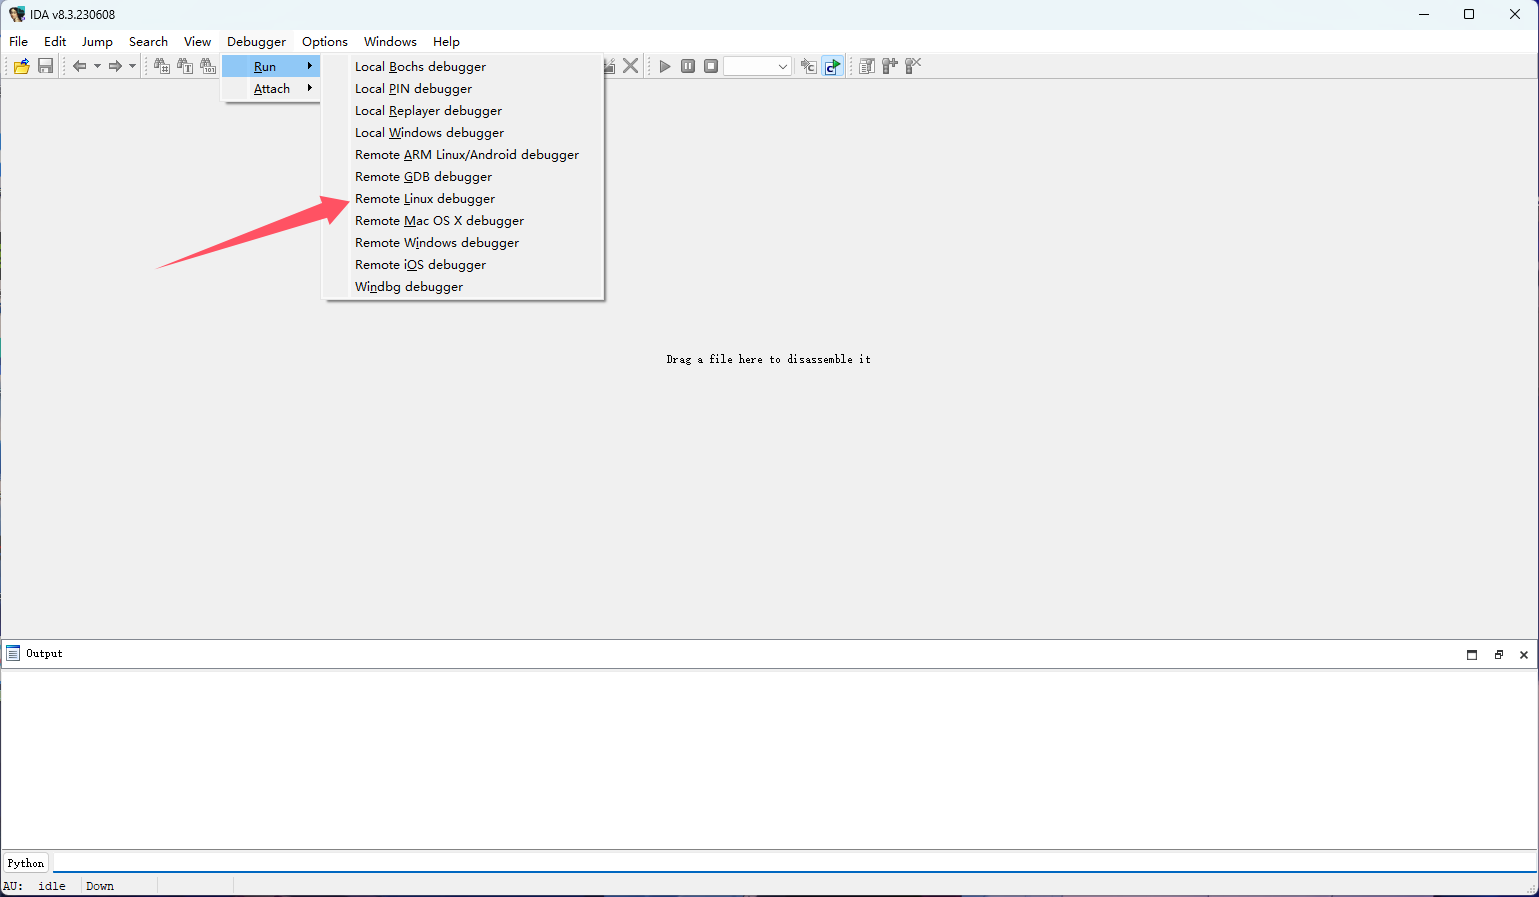Open the back-arrow history dropdown
This screenshot has height=897, width=1539.
(97, 66)
